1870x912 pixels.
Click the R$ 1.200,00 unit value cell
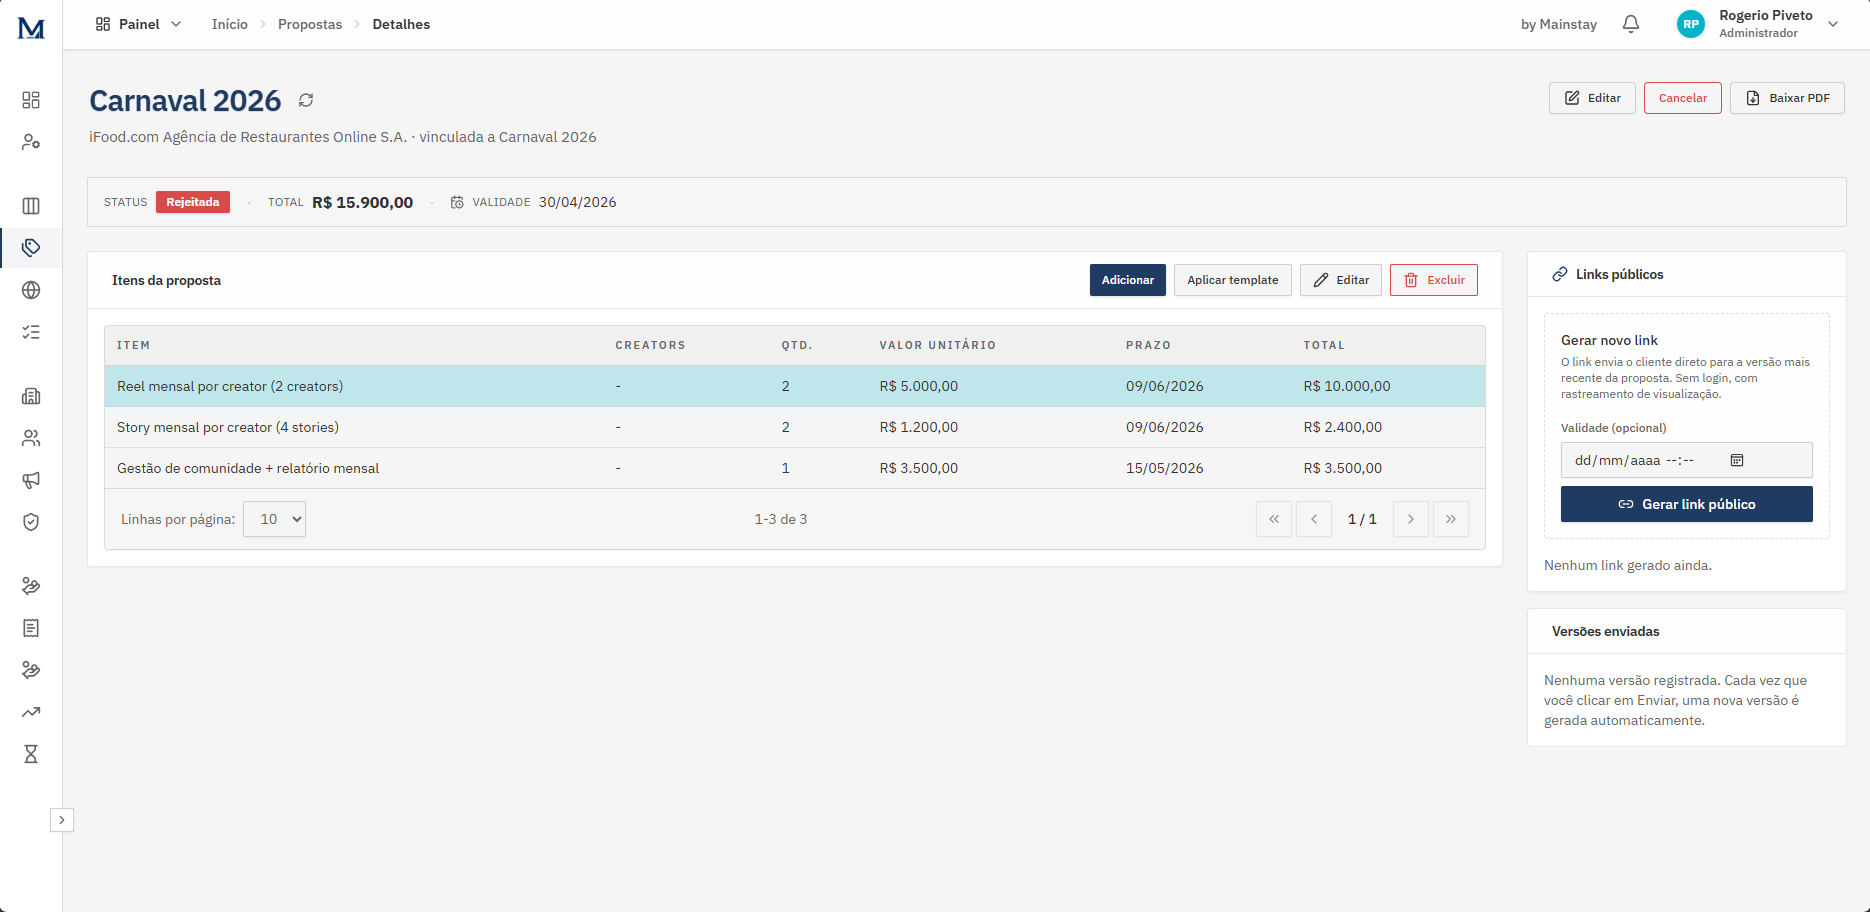[x=919, y=427]
